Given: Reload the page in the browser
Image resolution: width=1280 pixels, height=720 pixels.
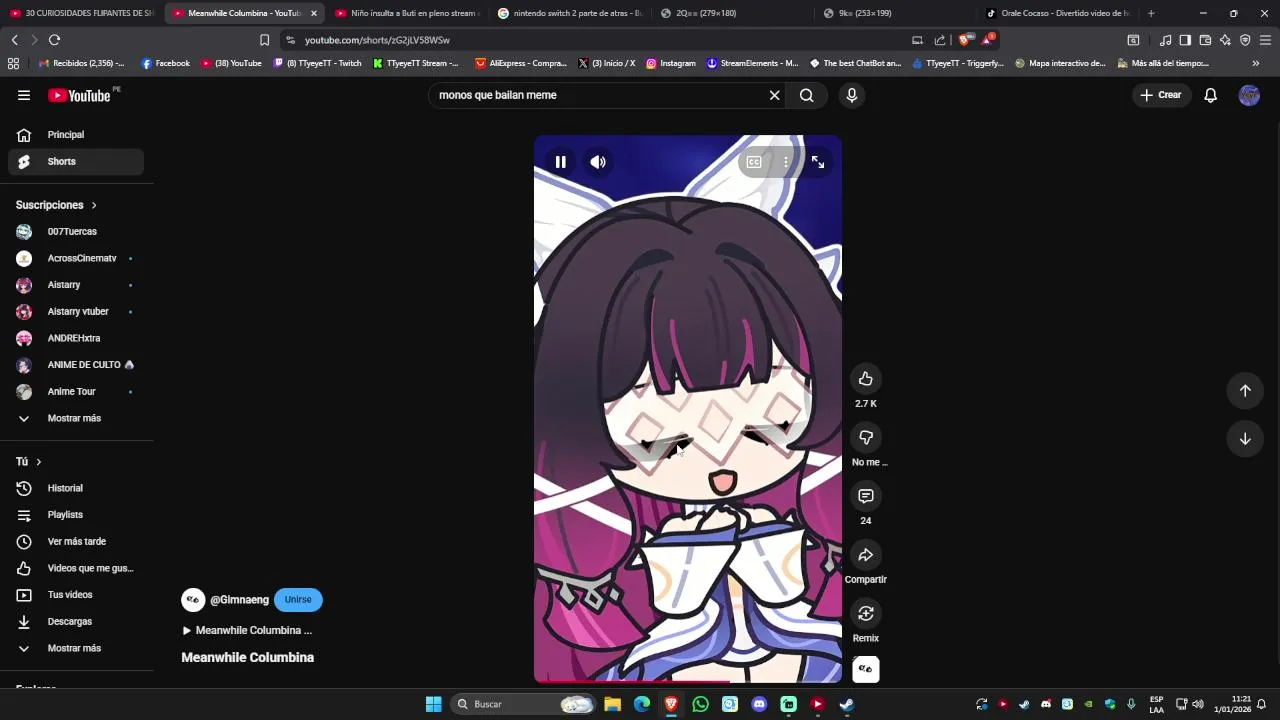Looking at the screenshot, I should pyautogui.click(x=54, y=40).
